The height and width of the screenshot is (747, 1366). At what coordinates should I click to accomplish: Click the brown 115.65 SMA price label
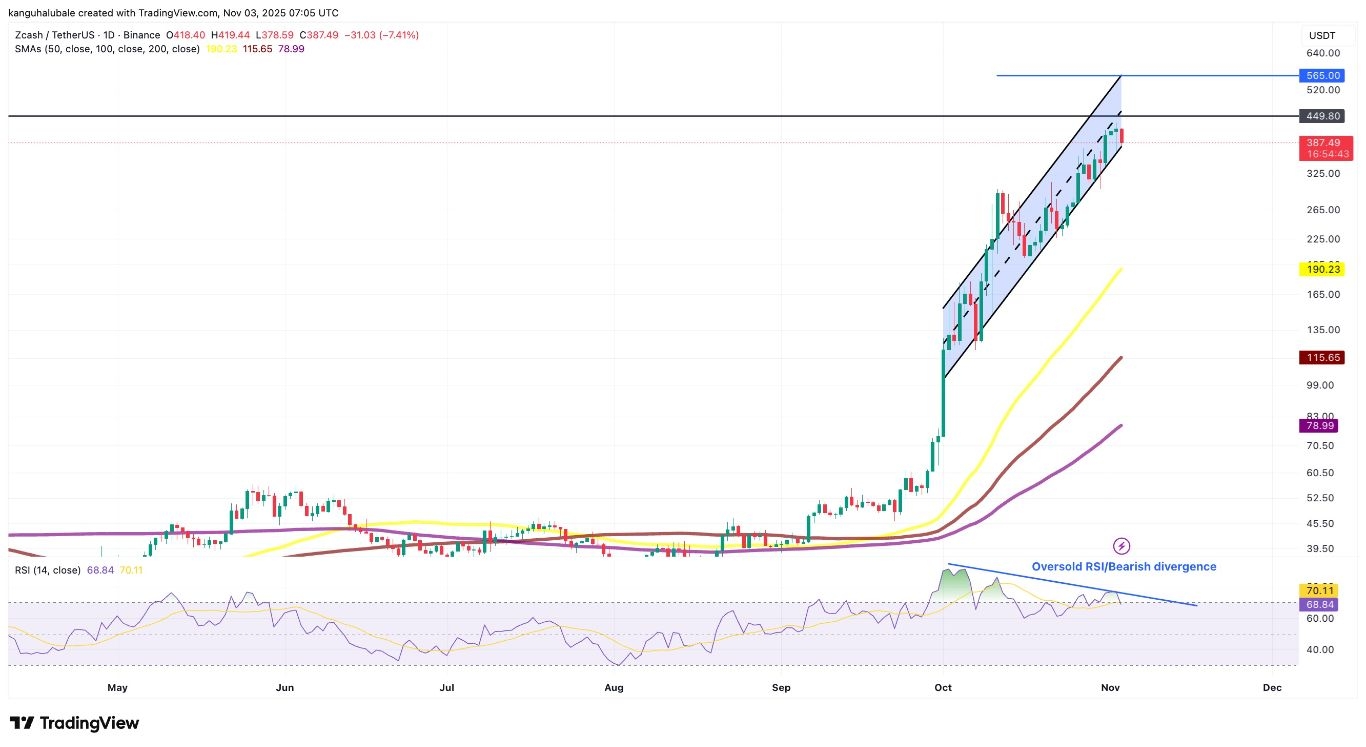click(1322, 357)
